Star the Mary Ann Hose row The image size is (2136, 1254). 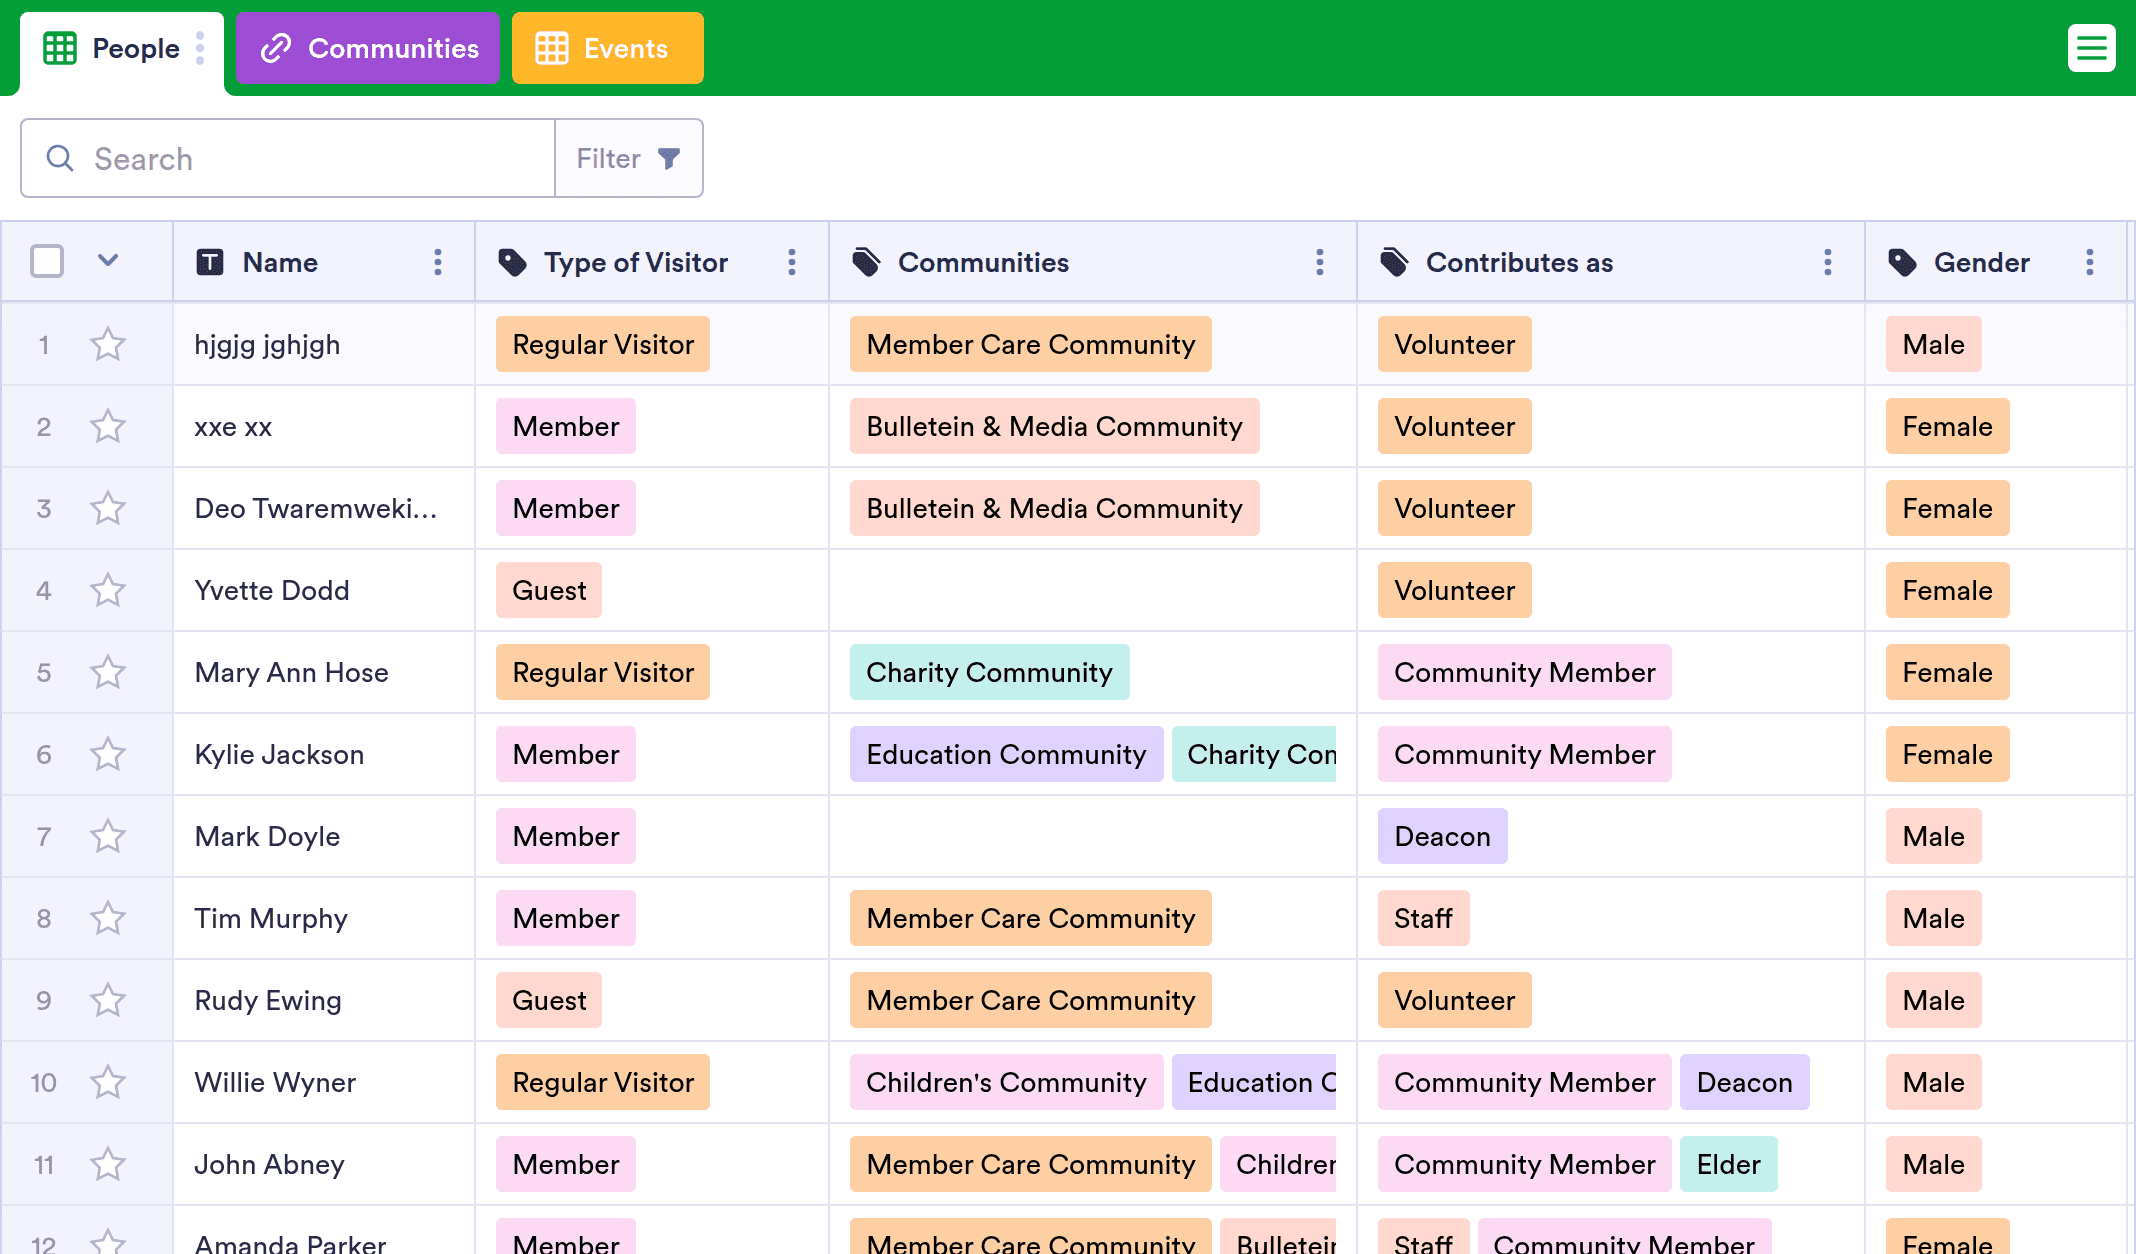coord(108,672)
